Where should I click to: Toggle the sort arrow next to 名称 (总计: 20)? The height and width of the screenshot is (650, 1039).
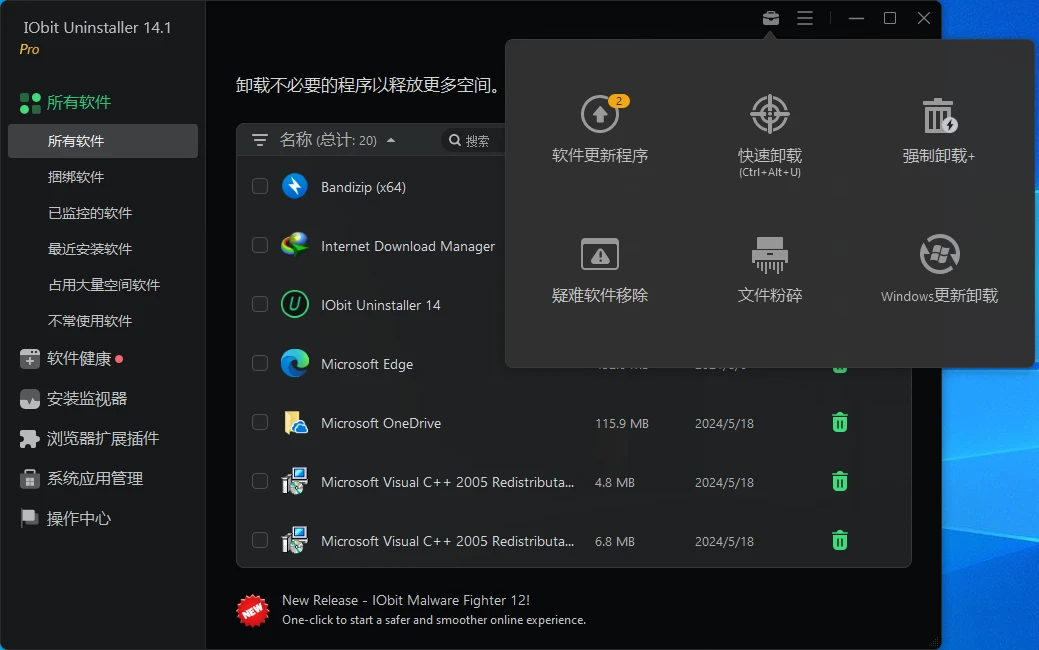click(391, 140)
